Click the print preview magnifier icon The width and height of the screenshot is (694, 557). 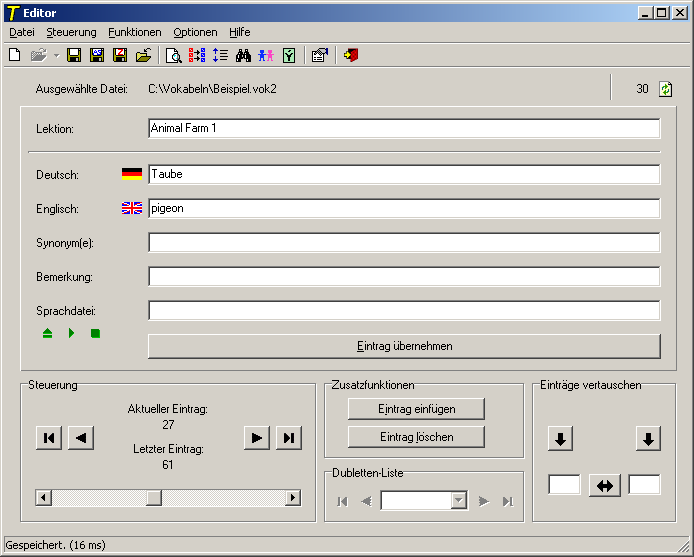(x=173, y=56)
